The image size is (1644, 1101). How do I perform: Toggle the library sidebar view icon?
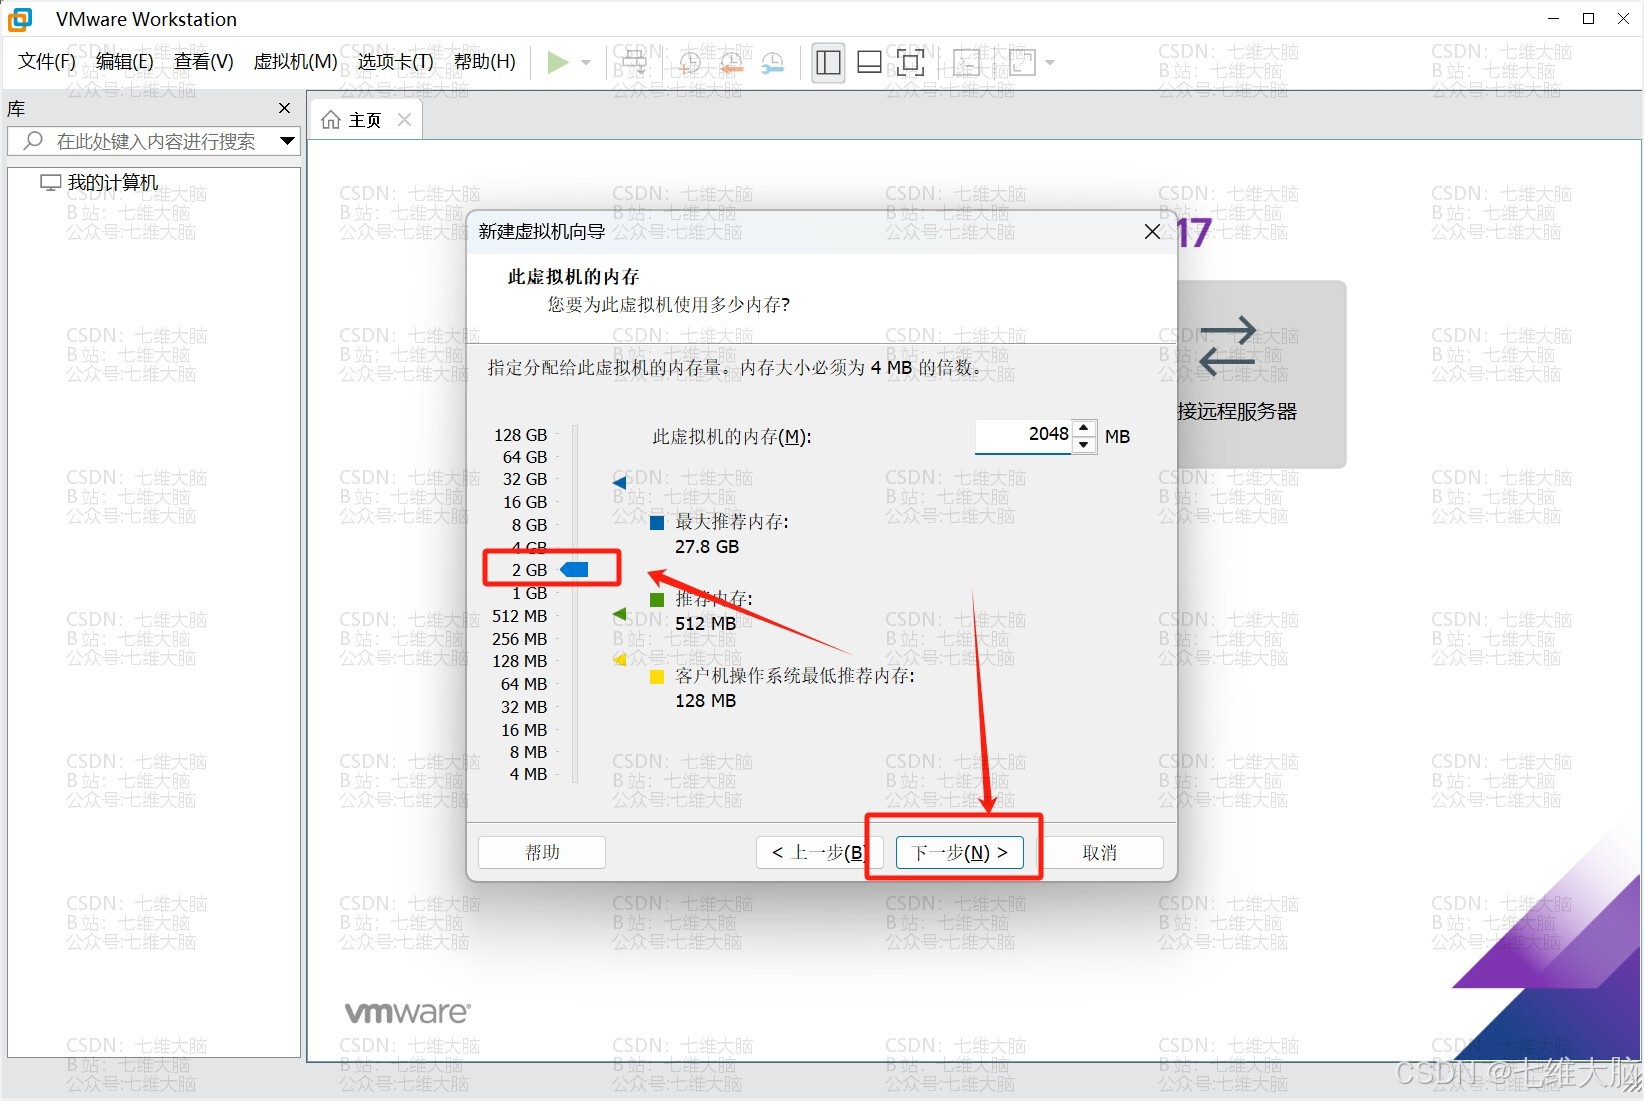click(828, 63)
